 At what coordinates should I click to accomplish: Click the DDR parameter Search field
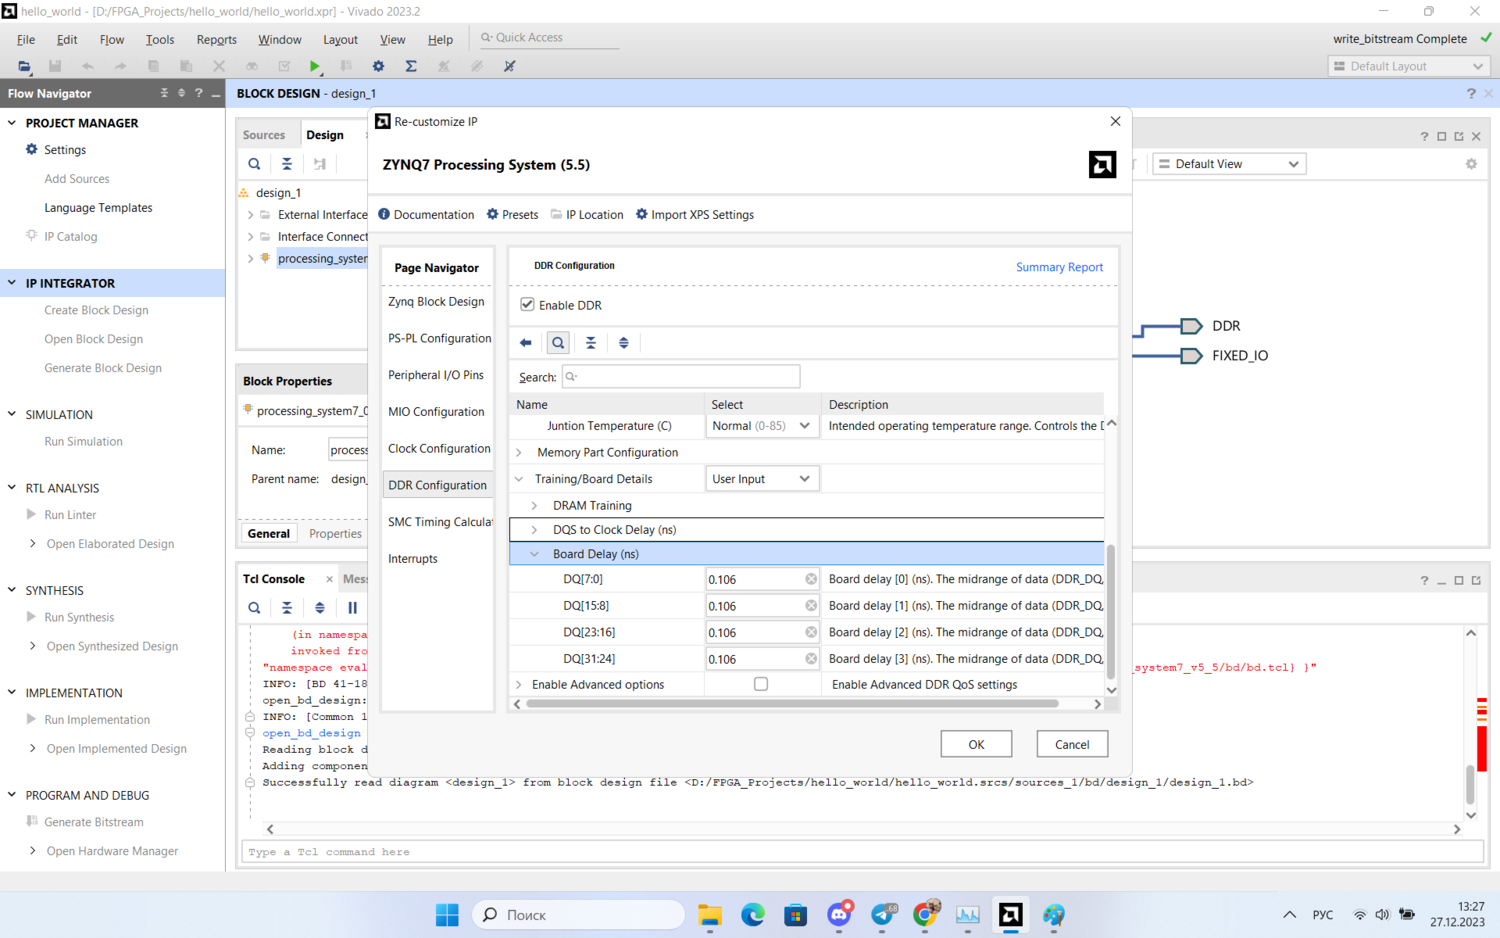681,377
